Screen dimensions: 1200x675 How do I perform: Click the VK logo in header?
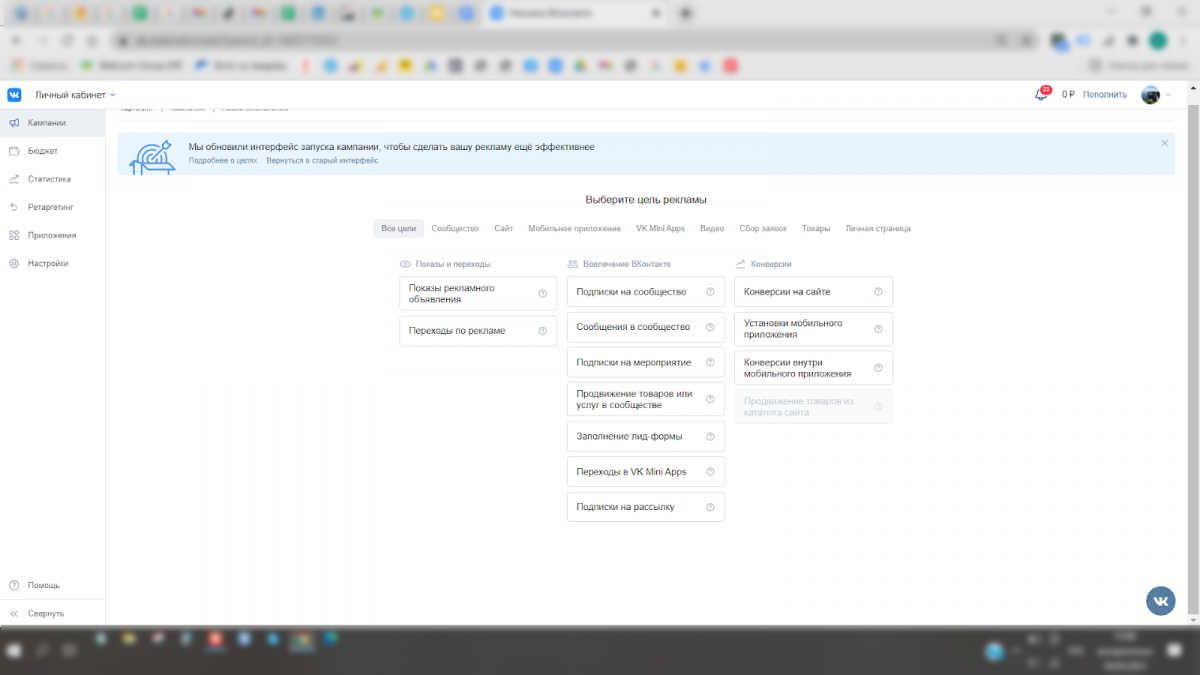[x=14, y=95]
